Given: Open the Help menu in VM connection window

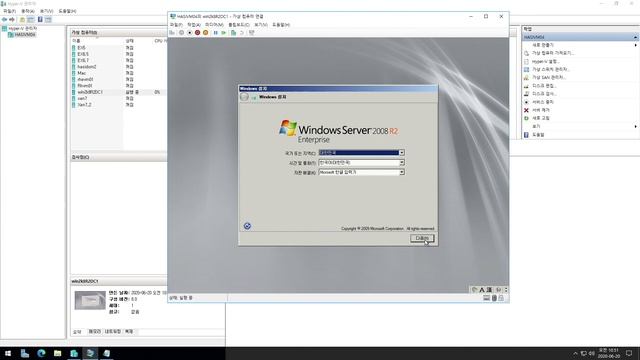Looking at the screenshot, I should [x=280, y=25].
